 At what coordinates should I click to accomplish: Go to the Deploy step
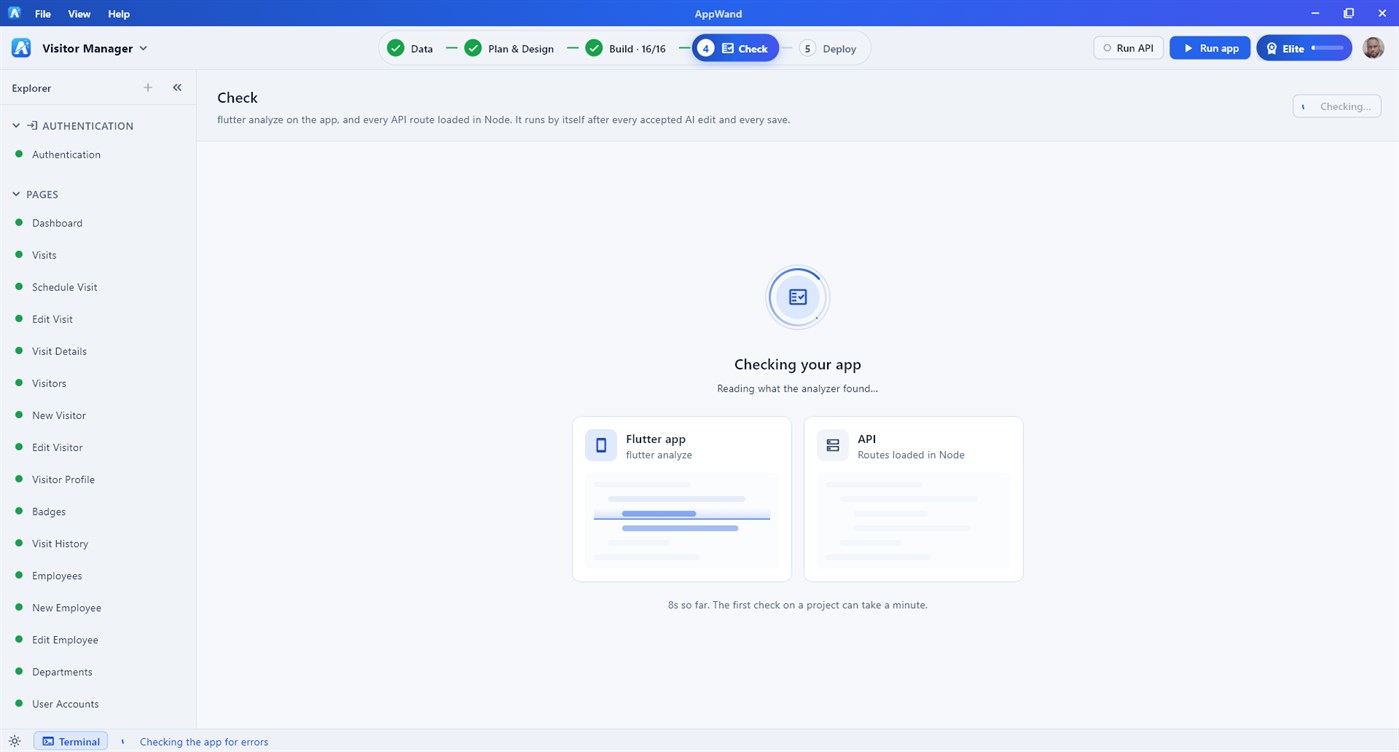pyautogui.click(x=828, y=48)
